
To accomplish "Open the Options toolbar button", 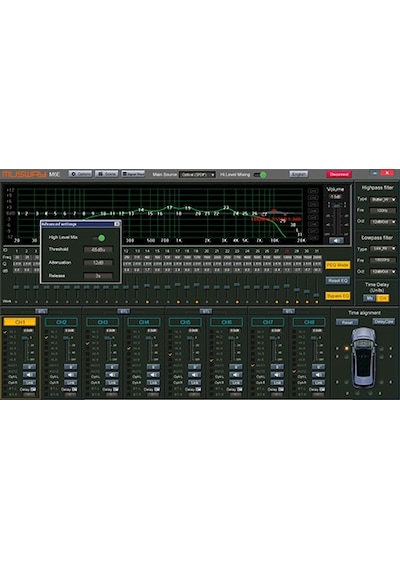I will point(80,174).
